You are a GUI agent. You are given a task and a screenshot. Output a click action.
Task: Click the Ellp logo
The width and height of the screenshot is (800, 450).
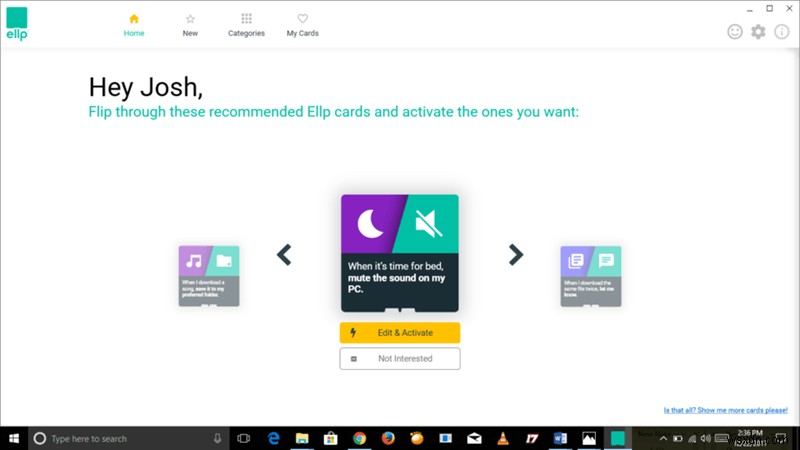(17, 23)
